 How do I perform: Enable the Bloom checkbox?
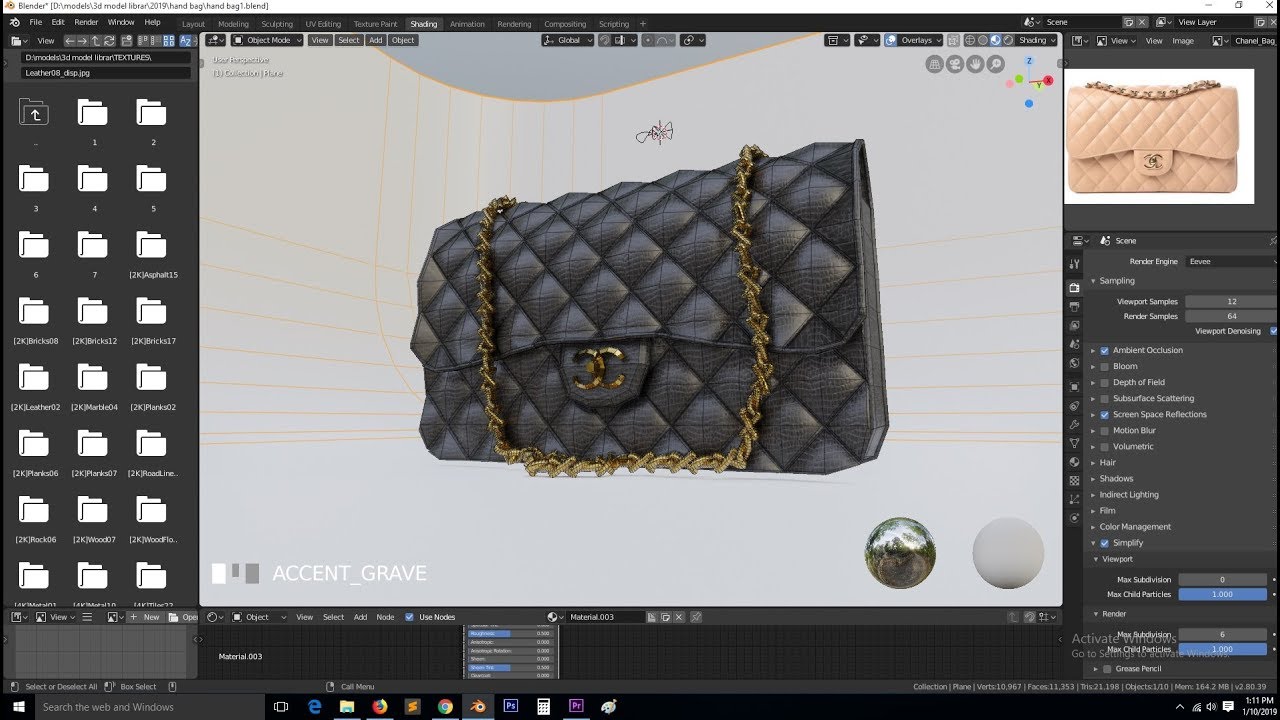pos(1105,367)
